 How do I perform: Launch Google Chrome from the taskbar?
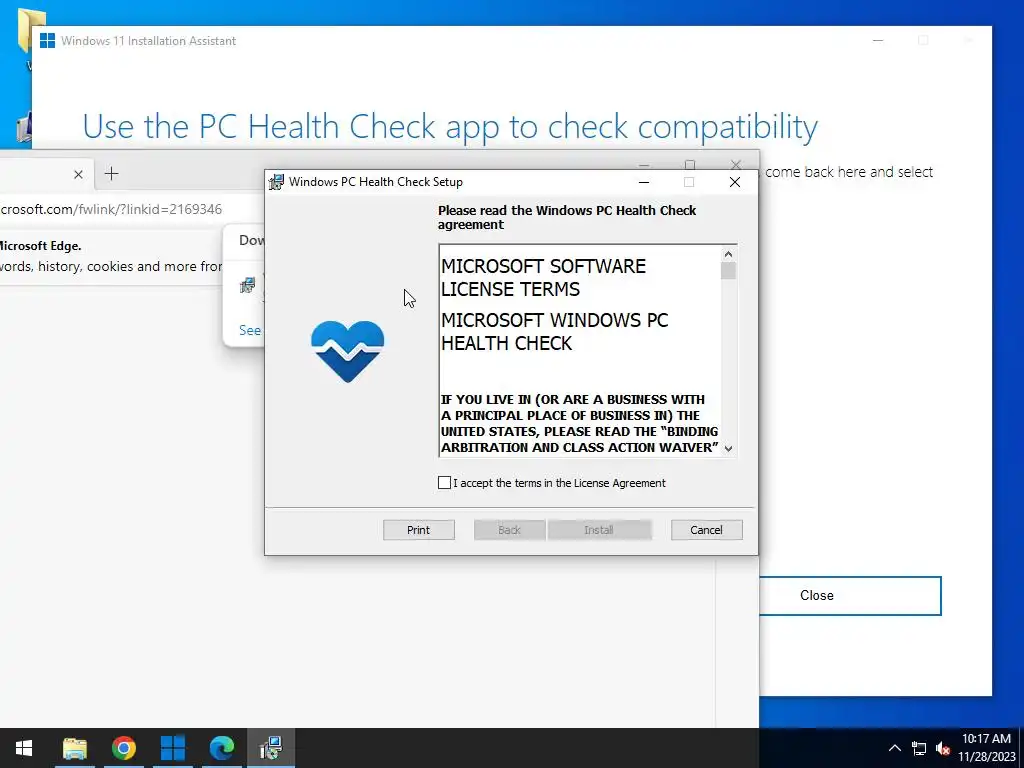[123, 748]
